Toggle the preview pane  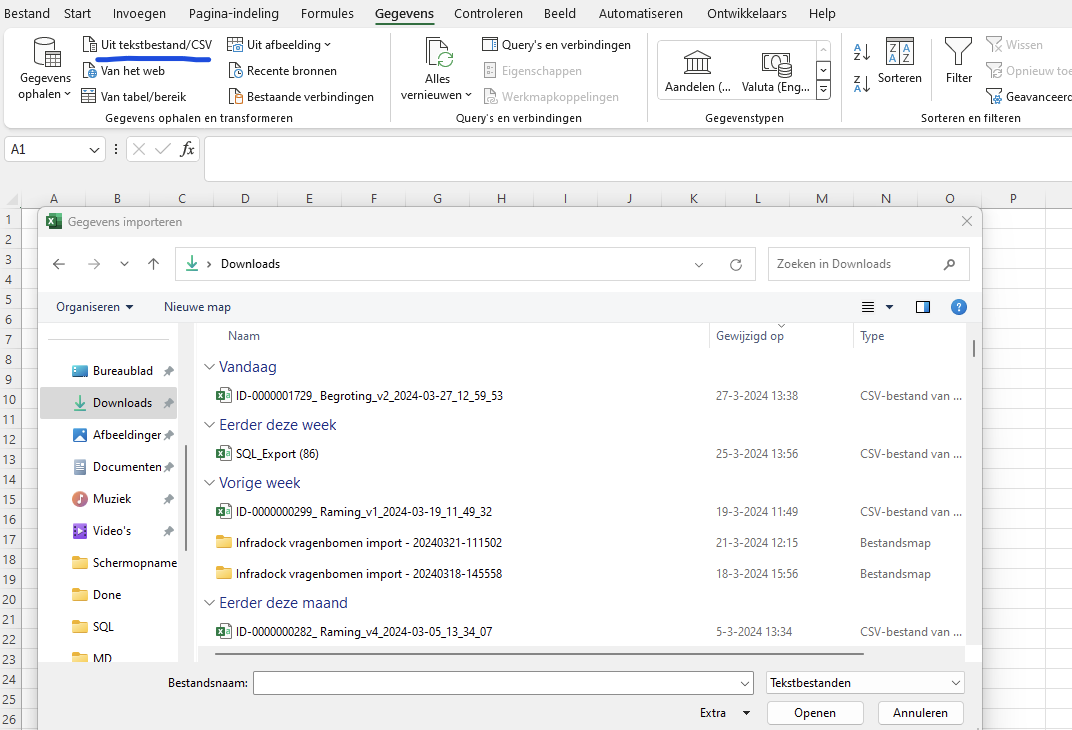[922, 307]
